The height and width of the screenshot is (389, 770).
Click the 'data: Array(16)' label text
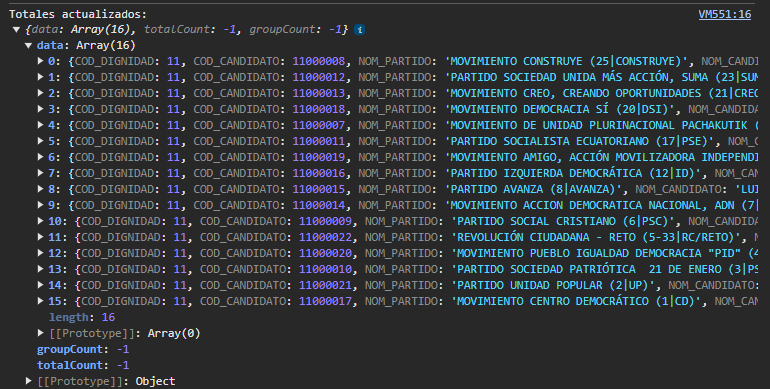point(86,46)
